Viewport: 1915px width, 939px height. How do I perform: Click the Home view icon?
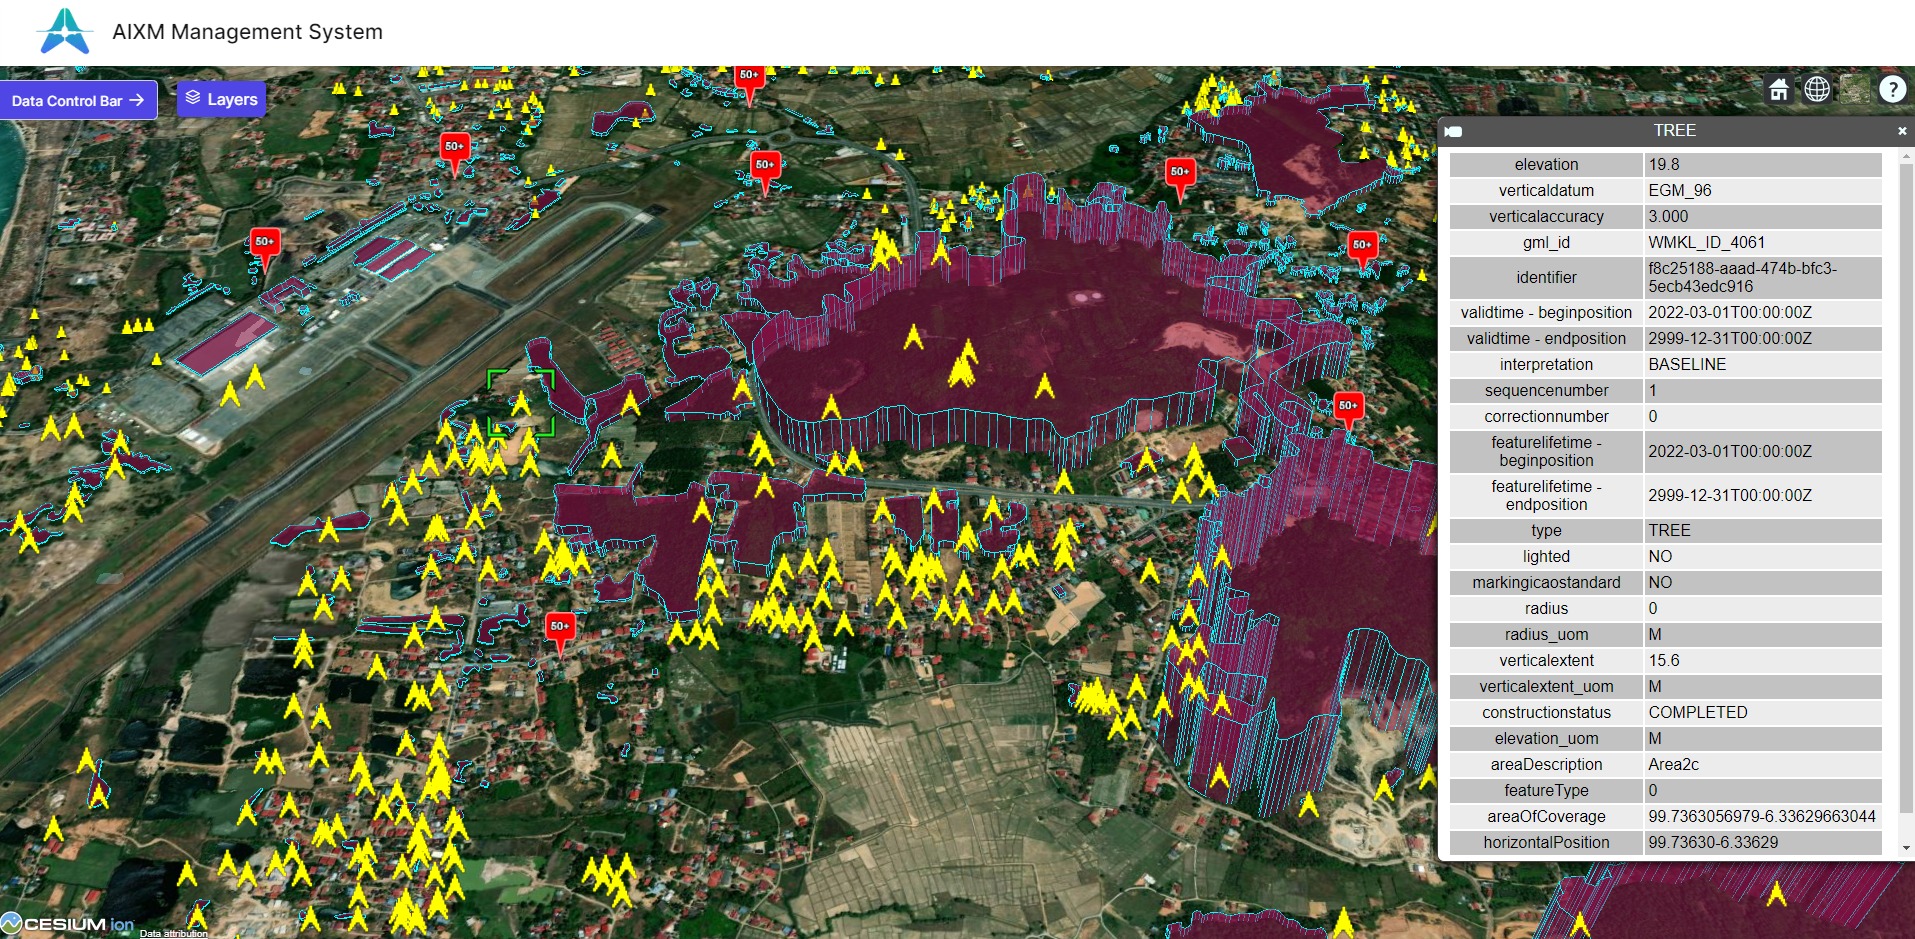[1778, 90]
